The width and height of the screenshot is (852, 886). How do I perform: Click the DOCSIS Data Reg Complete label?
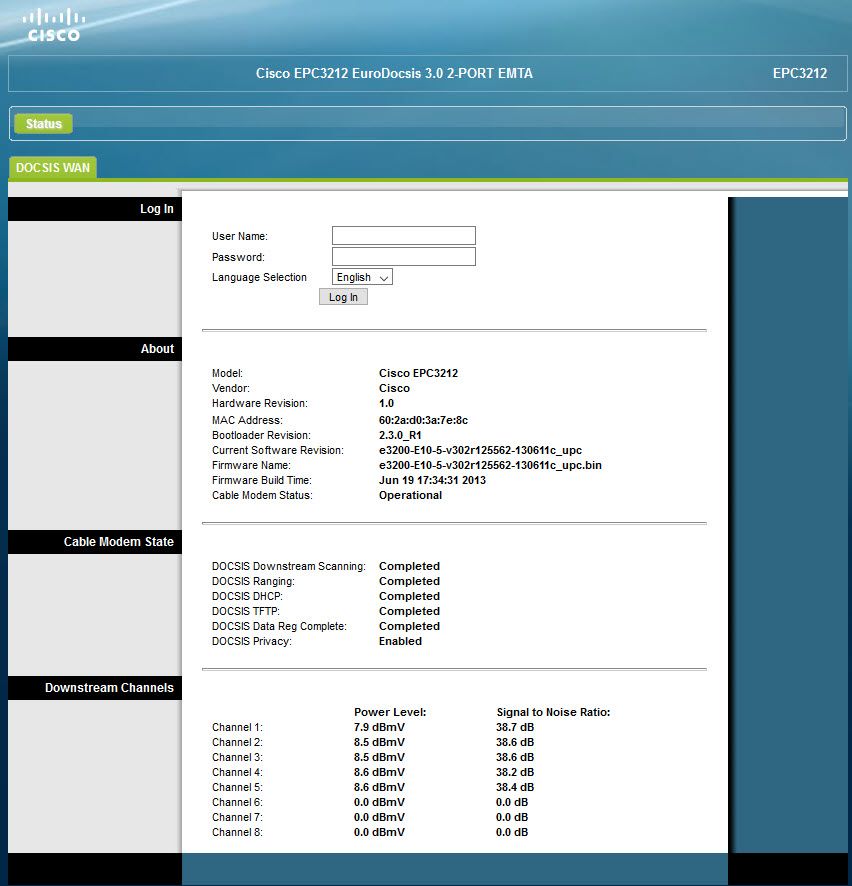(279, 626)
